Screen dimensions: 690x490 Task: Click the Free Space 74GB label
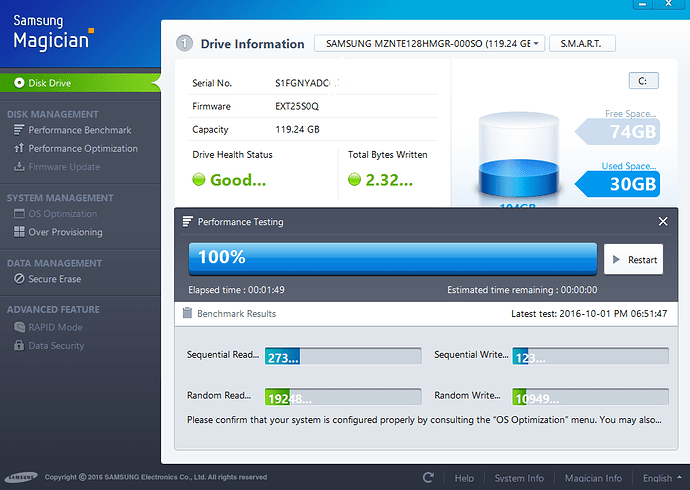click(618, 131)
